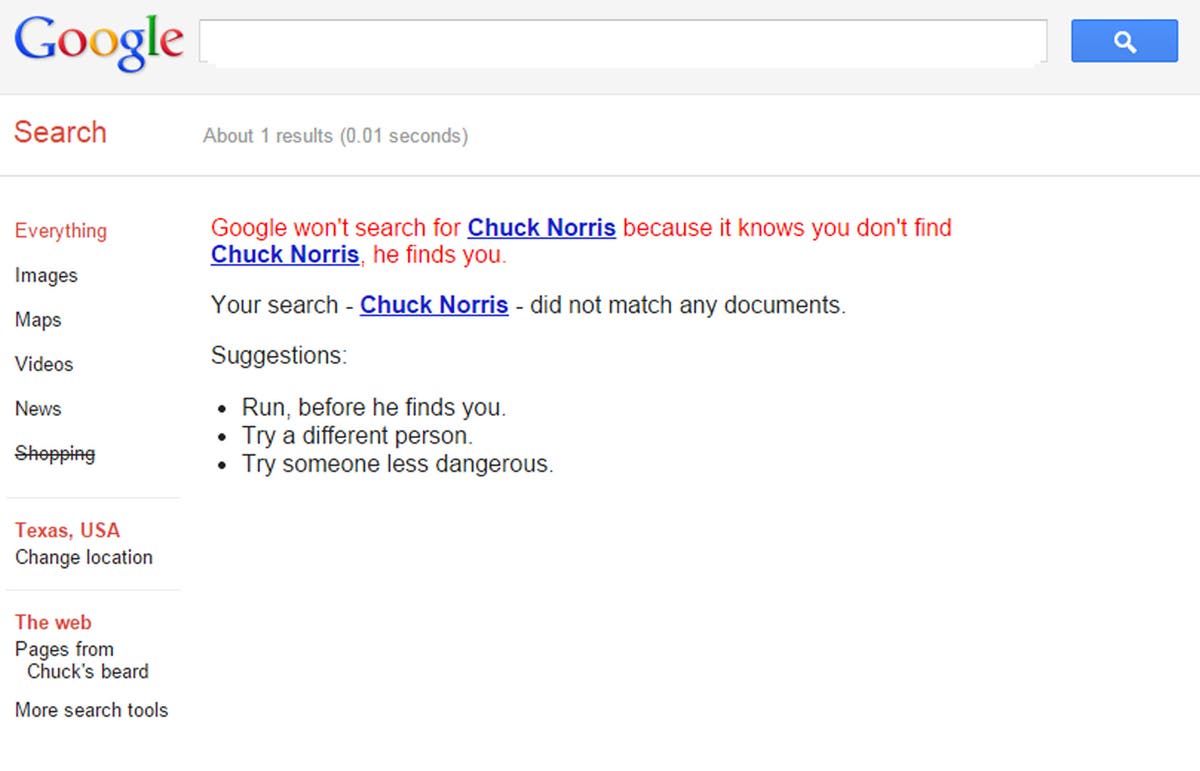Click the crossed-out Shopping option
The image size is (1200, 771).
(x=55, y=453)
